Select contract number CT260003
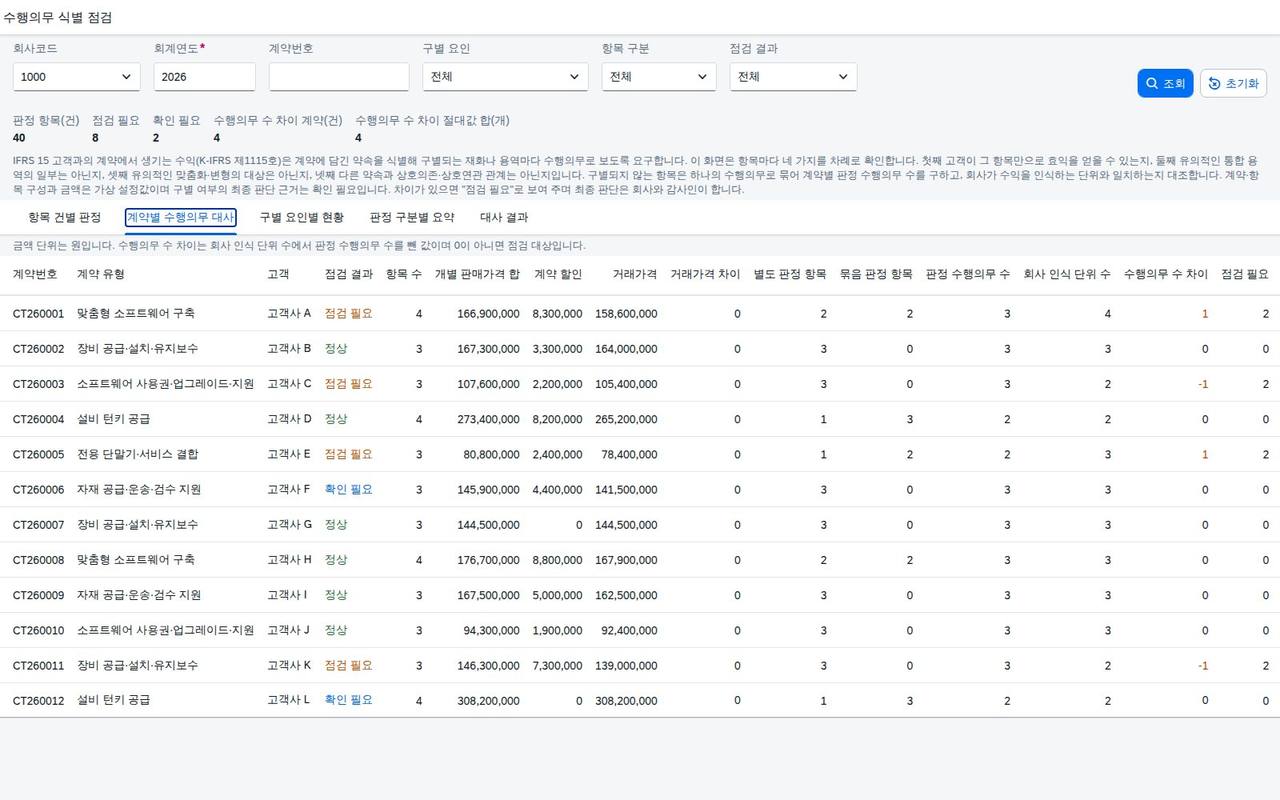Screen dimensions: 1280x800 click(38, 384)
